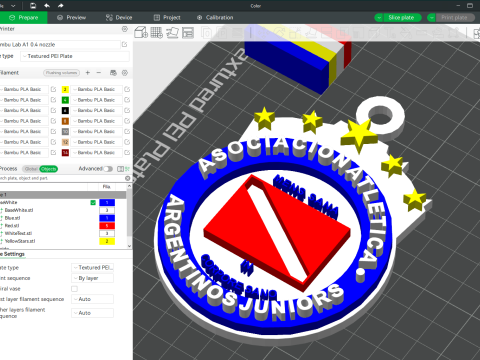480x360 pixels.
Task: Open the Device tab
Action: (119, 18)
